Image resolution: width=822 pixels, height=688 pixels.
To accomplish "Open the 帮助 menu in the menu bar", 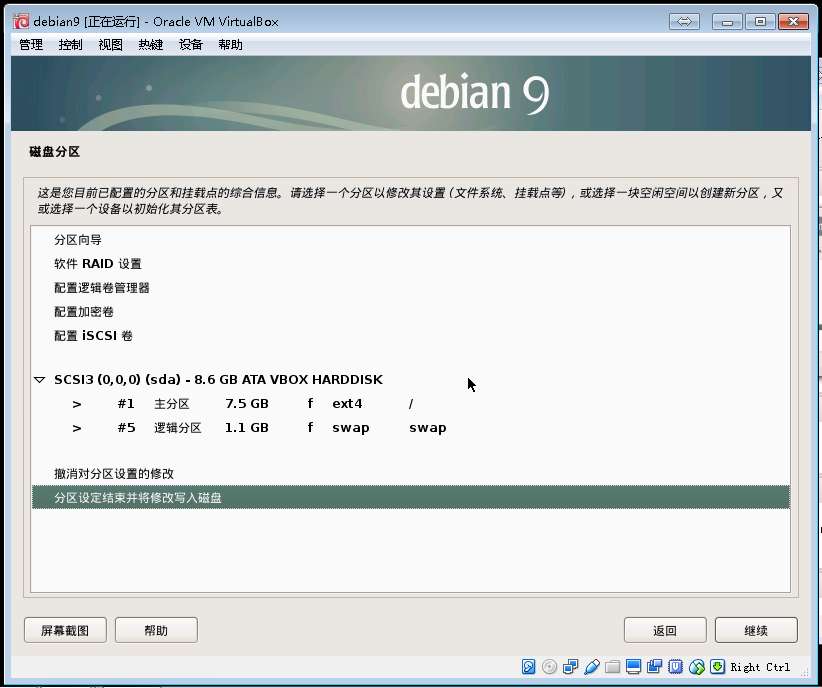I will pyautogui.click(x=231, y=45).
